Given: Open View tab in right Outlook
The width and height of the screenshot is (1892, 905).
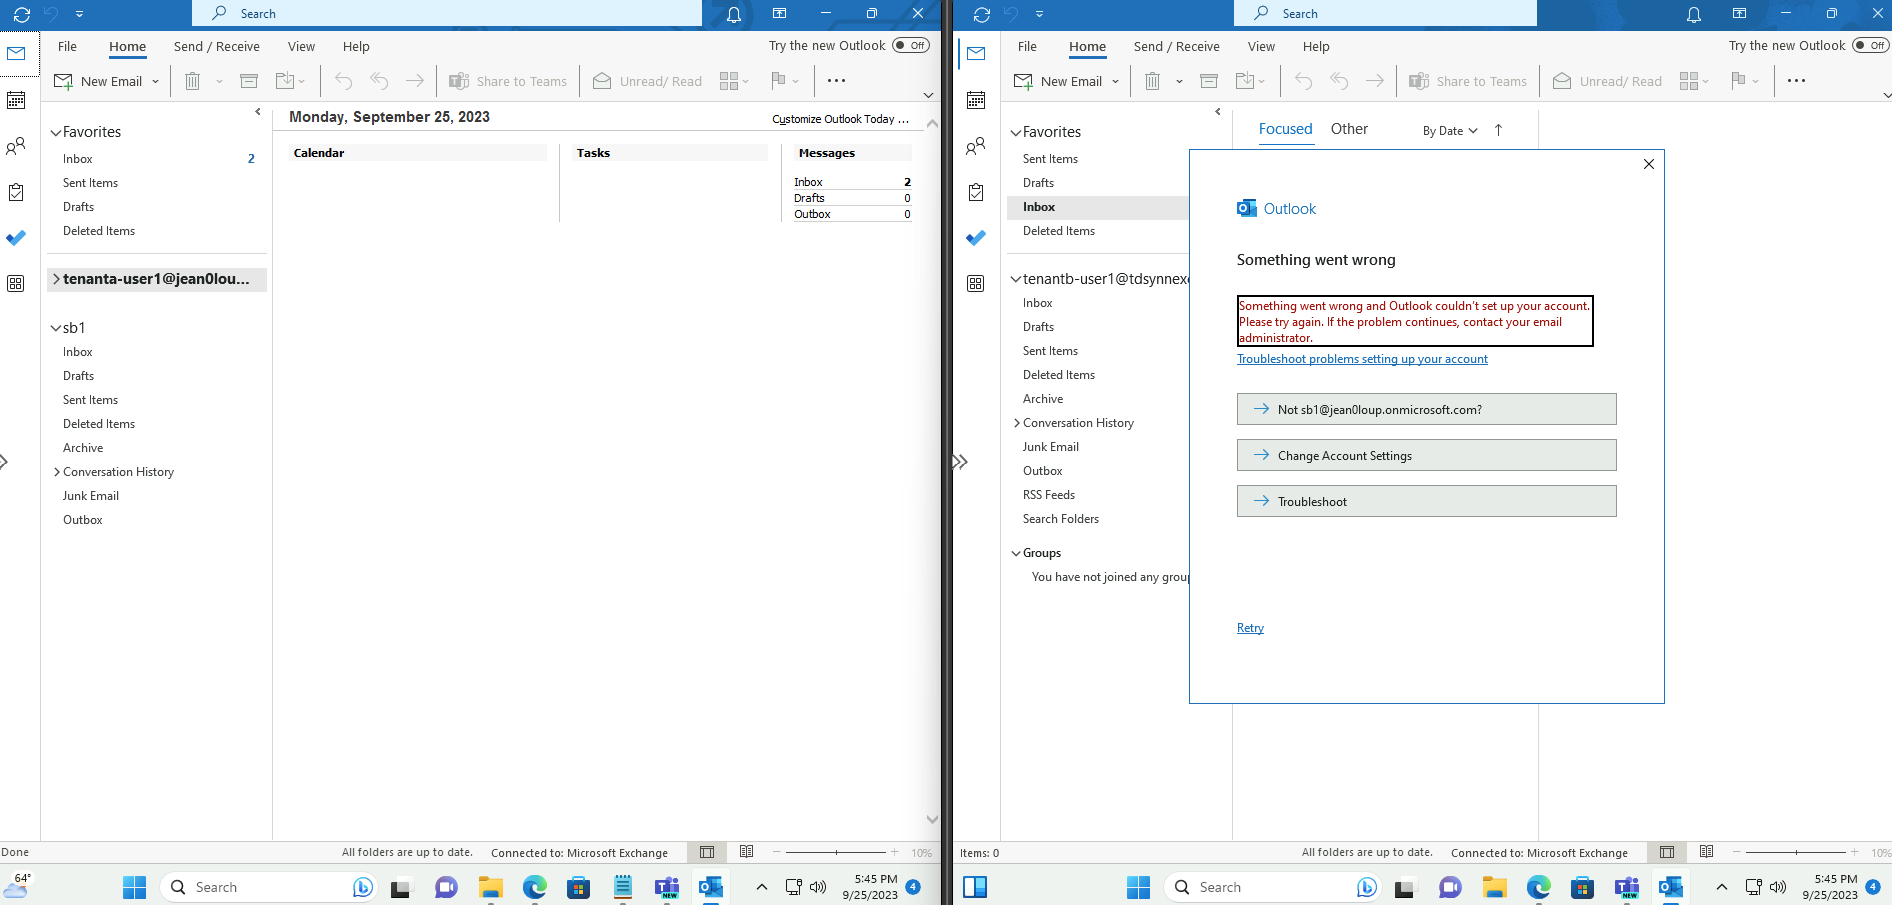Looking at the screenshot, I should coord(1261,46).
